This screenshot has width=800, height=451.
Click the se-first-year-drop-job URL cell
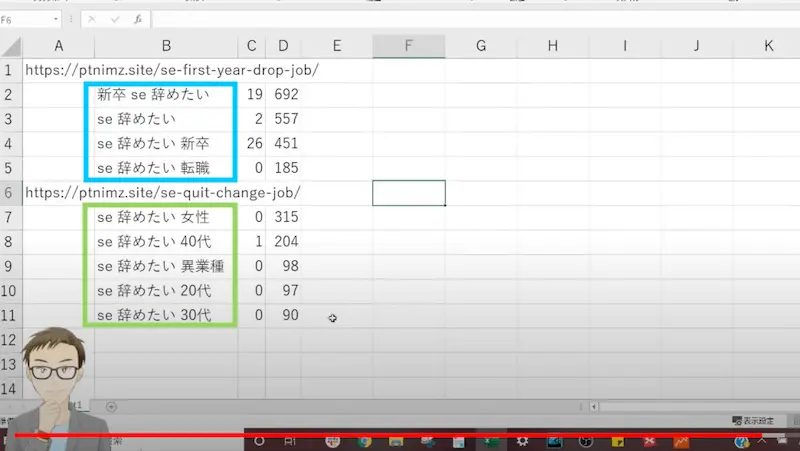[x=171, y=70]
